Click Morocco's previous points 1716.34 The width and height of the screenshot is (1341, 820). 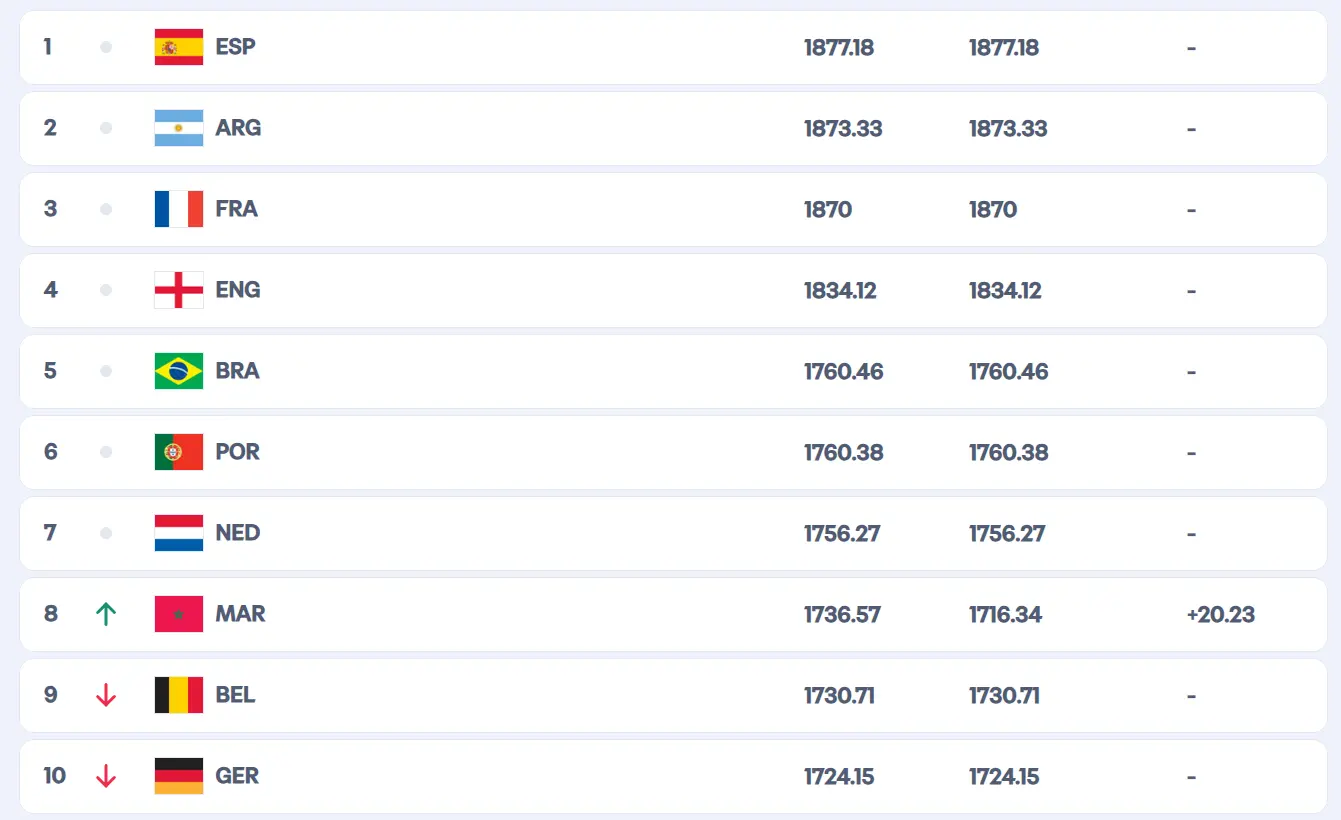point(1005,615)
